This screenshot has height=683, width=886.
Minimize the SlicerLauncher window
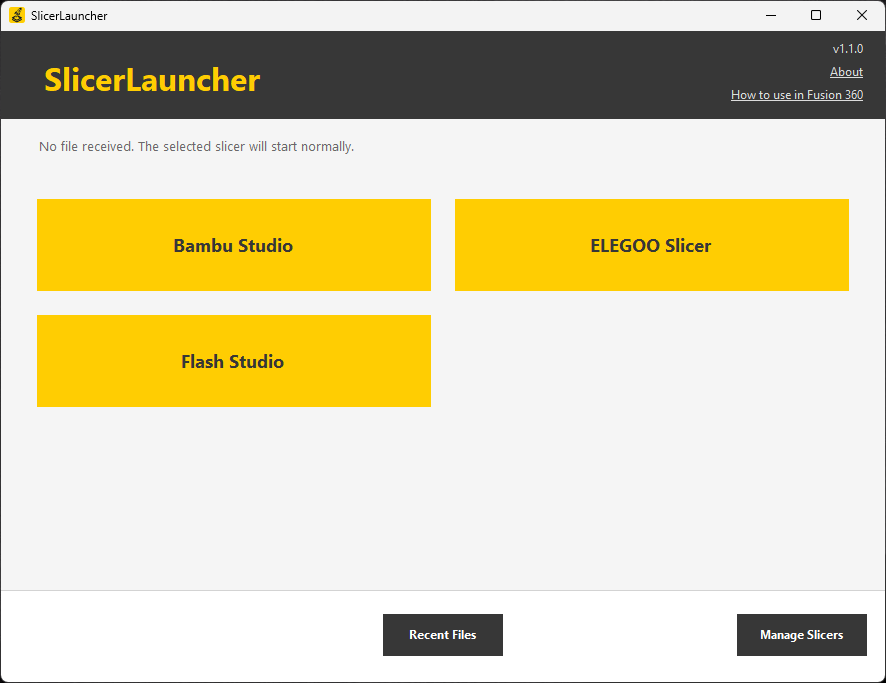click(x=771, y=15)
